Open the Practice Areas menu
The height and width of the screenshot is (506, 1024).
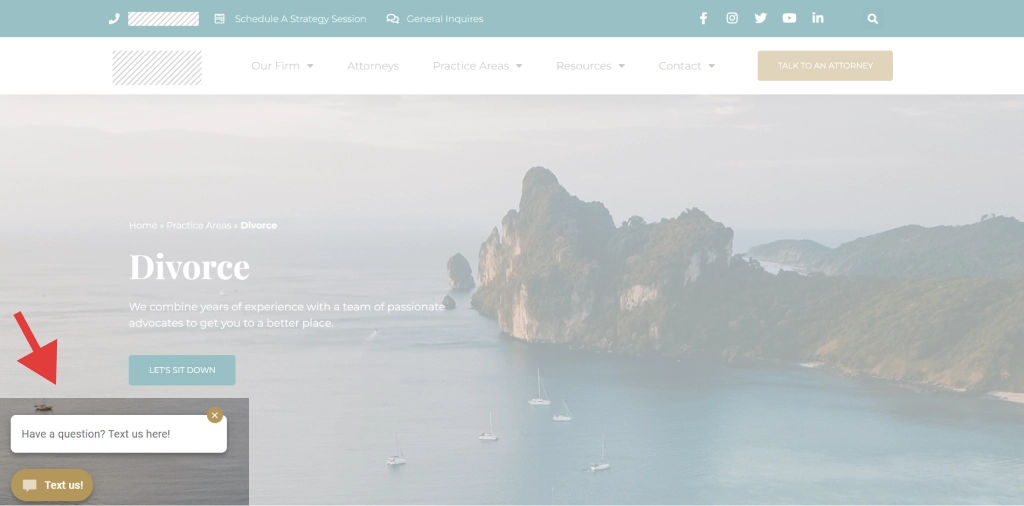tap(471, 66)
